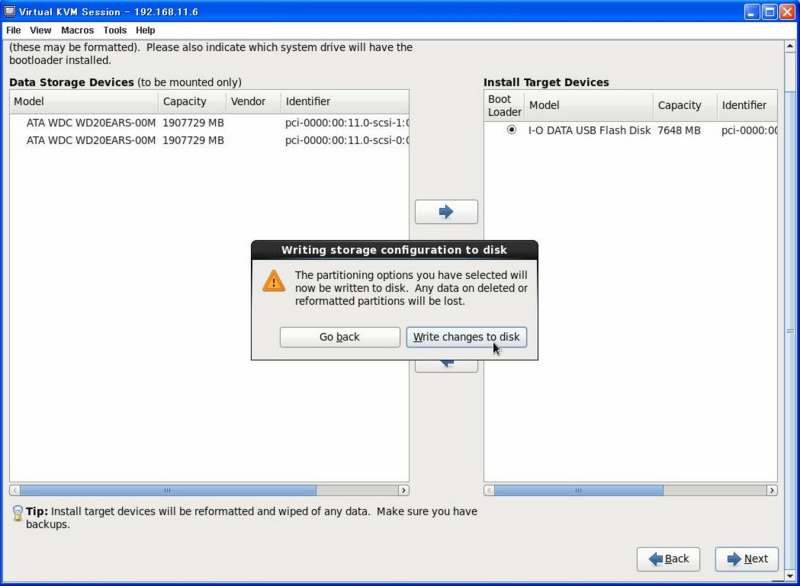Click Go back in the dialog
The height and width of the screenshot is (586, 800).
(x=340, y=337)
